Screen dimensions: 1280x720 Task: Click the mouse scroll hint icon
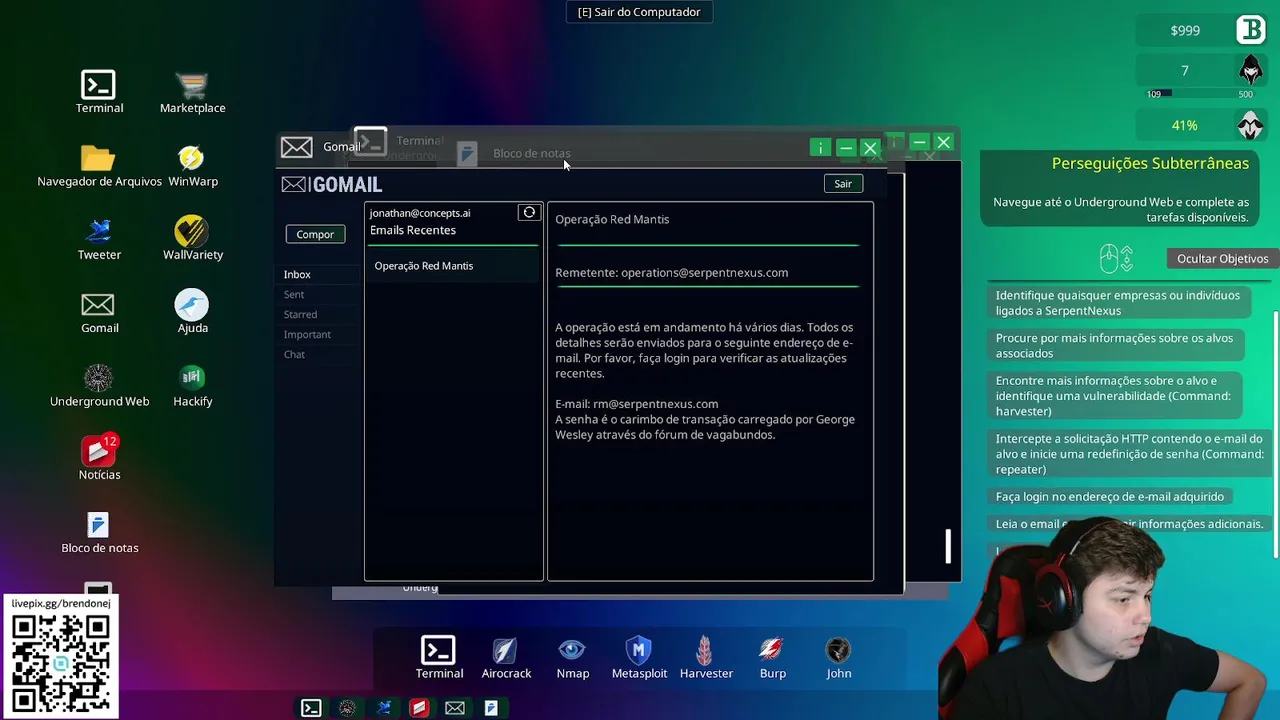pyautogui.click(x=1116, y=259)
